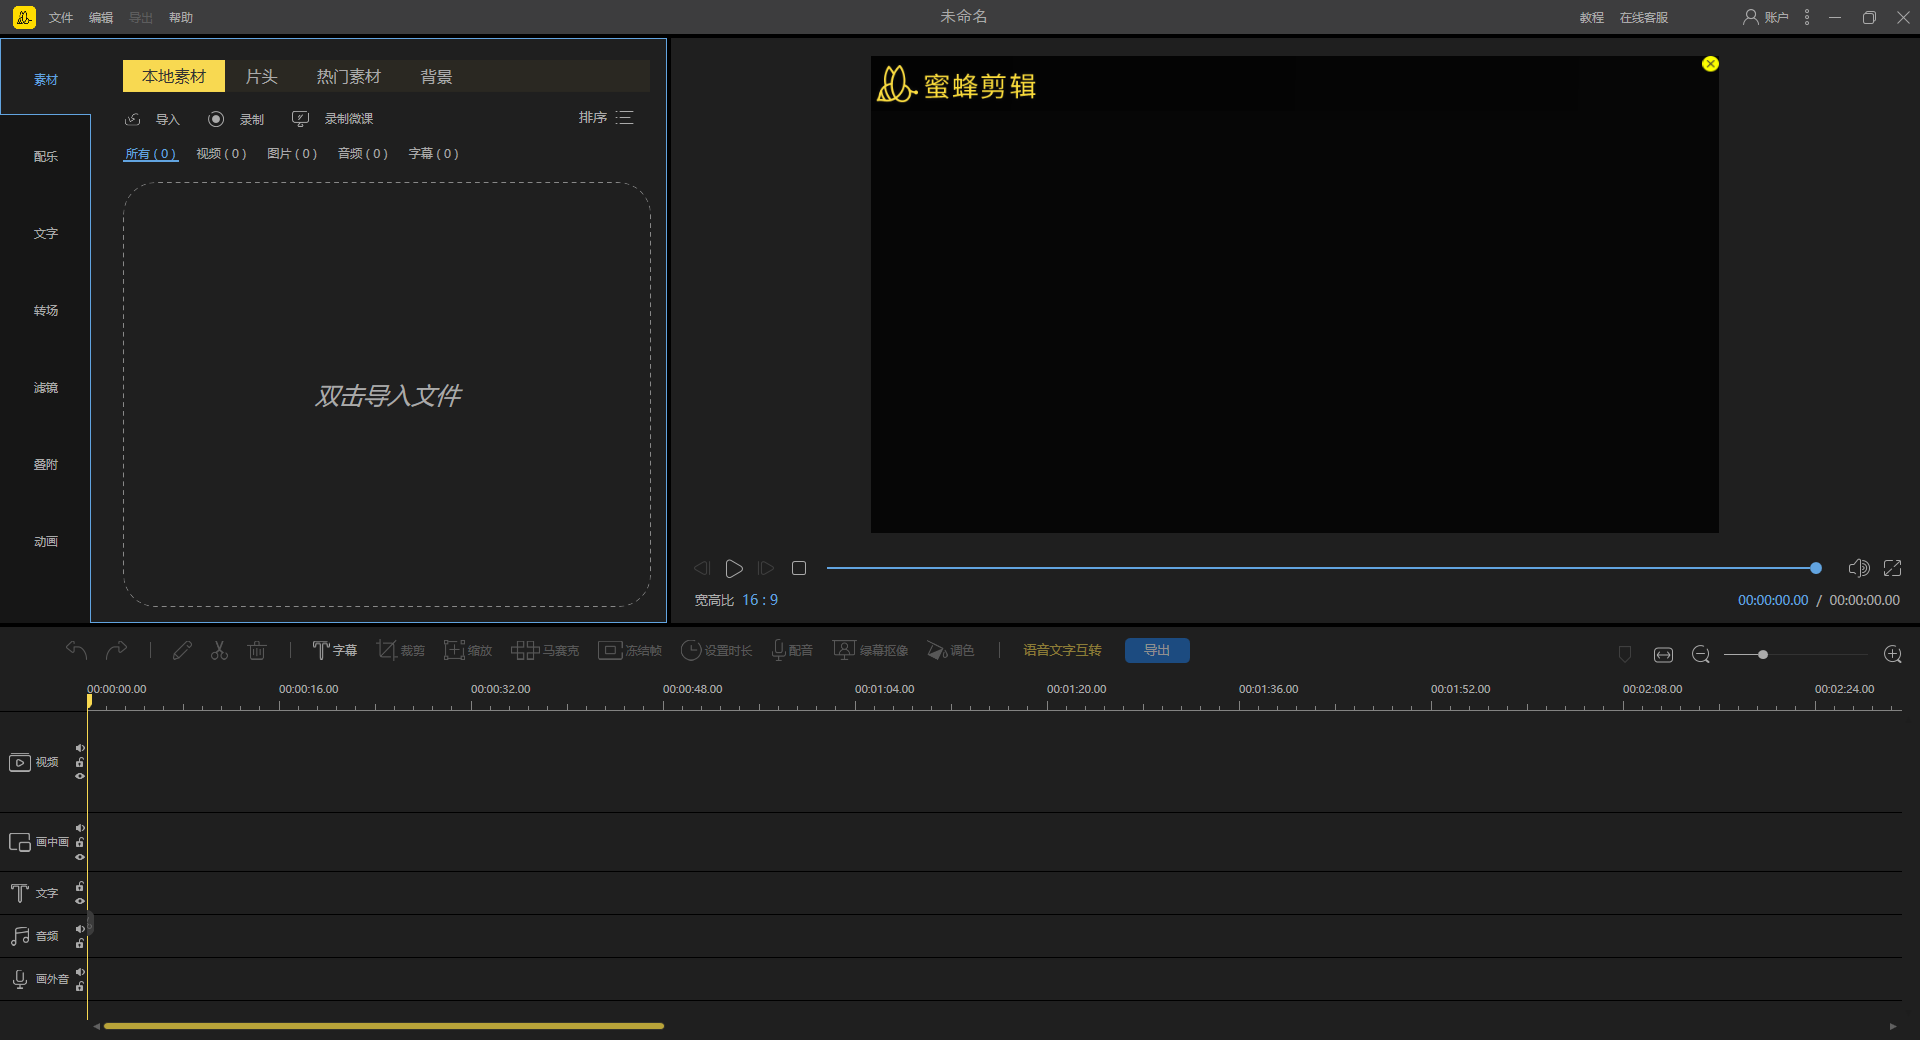Click the 字幕 subtitle tool in toolbar
The image size is (1920, 1040).
[x=334, y=651]
